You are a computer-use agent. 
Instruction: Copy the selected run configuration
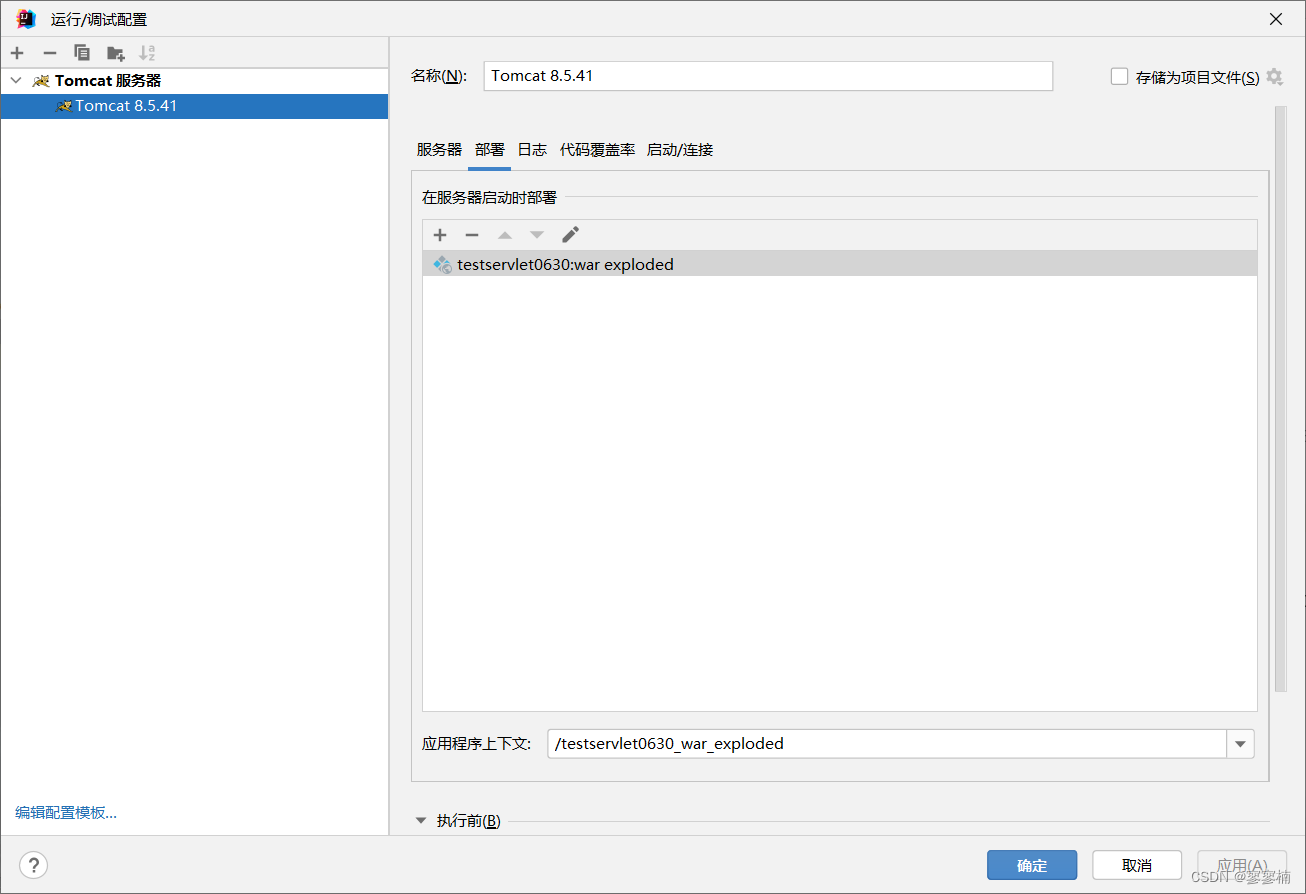click(x=82, y=53)
